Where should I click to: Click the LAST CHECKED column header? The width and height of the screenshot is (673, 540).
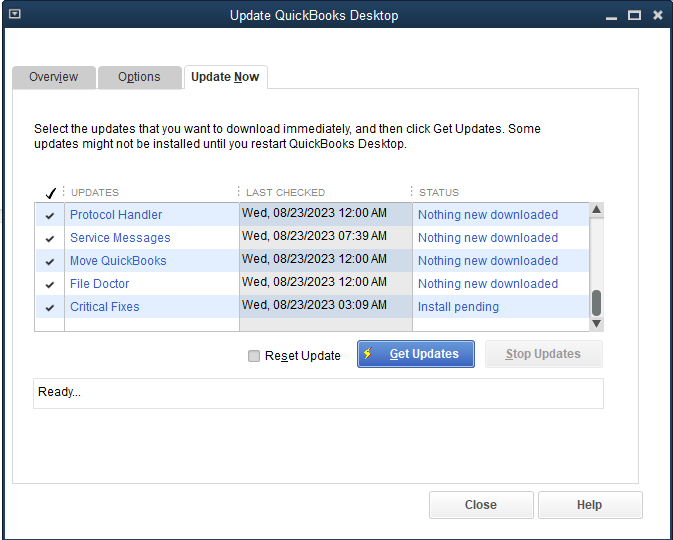pos(285,192)
